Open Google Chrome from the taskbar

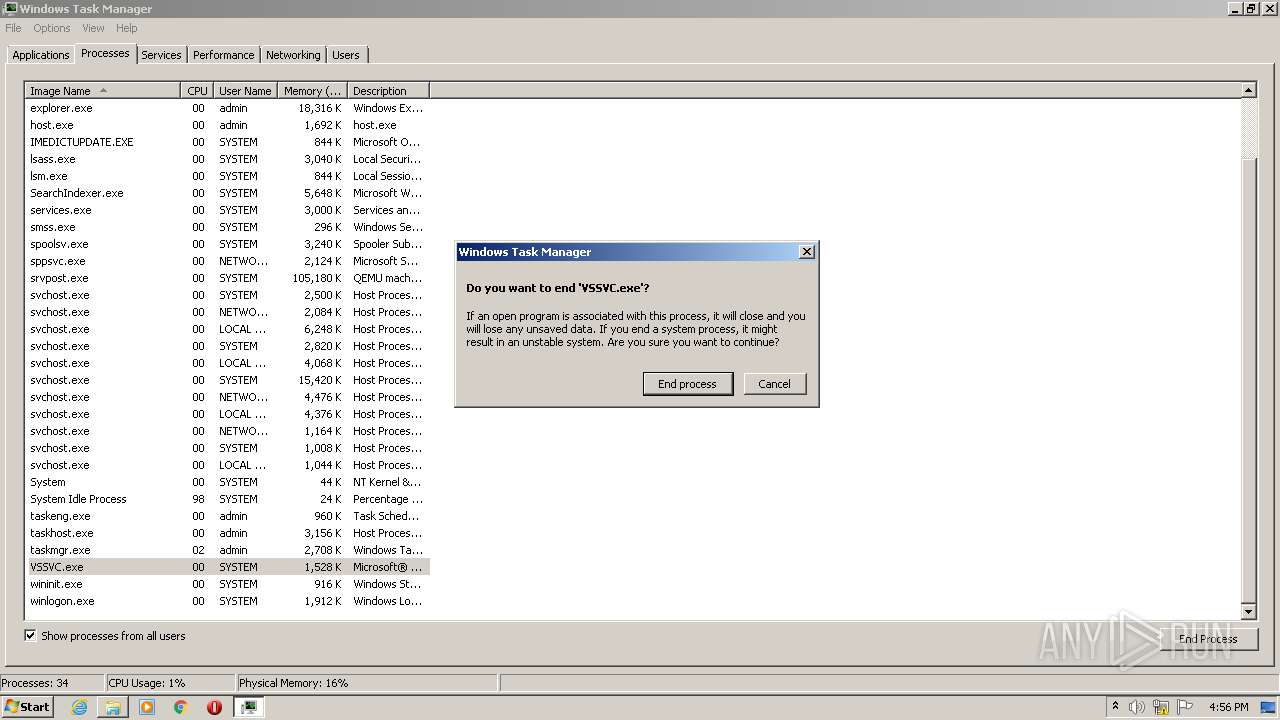click(x=181, y=707)
